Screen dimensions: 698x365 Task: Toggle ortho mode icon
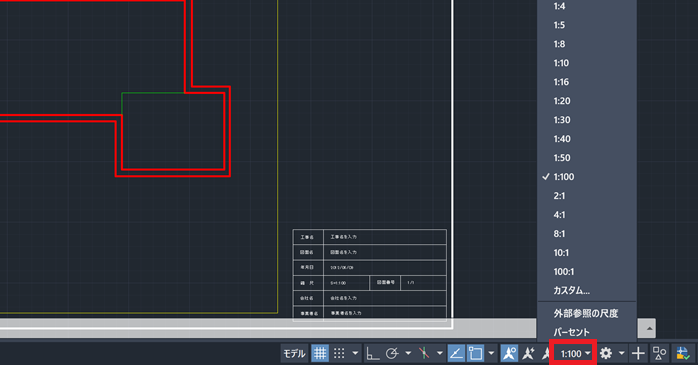coord(372,353)
